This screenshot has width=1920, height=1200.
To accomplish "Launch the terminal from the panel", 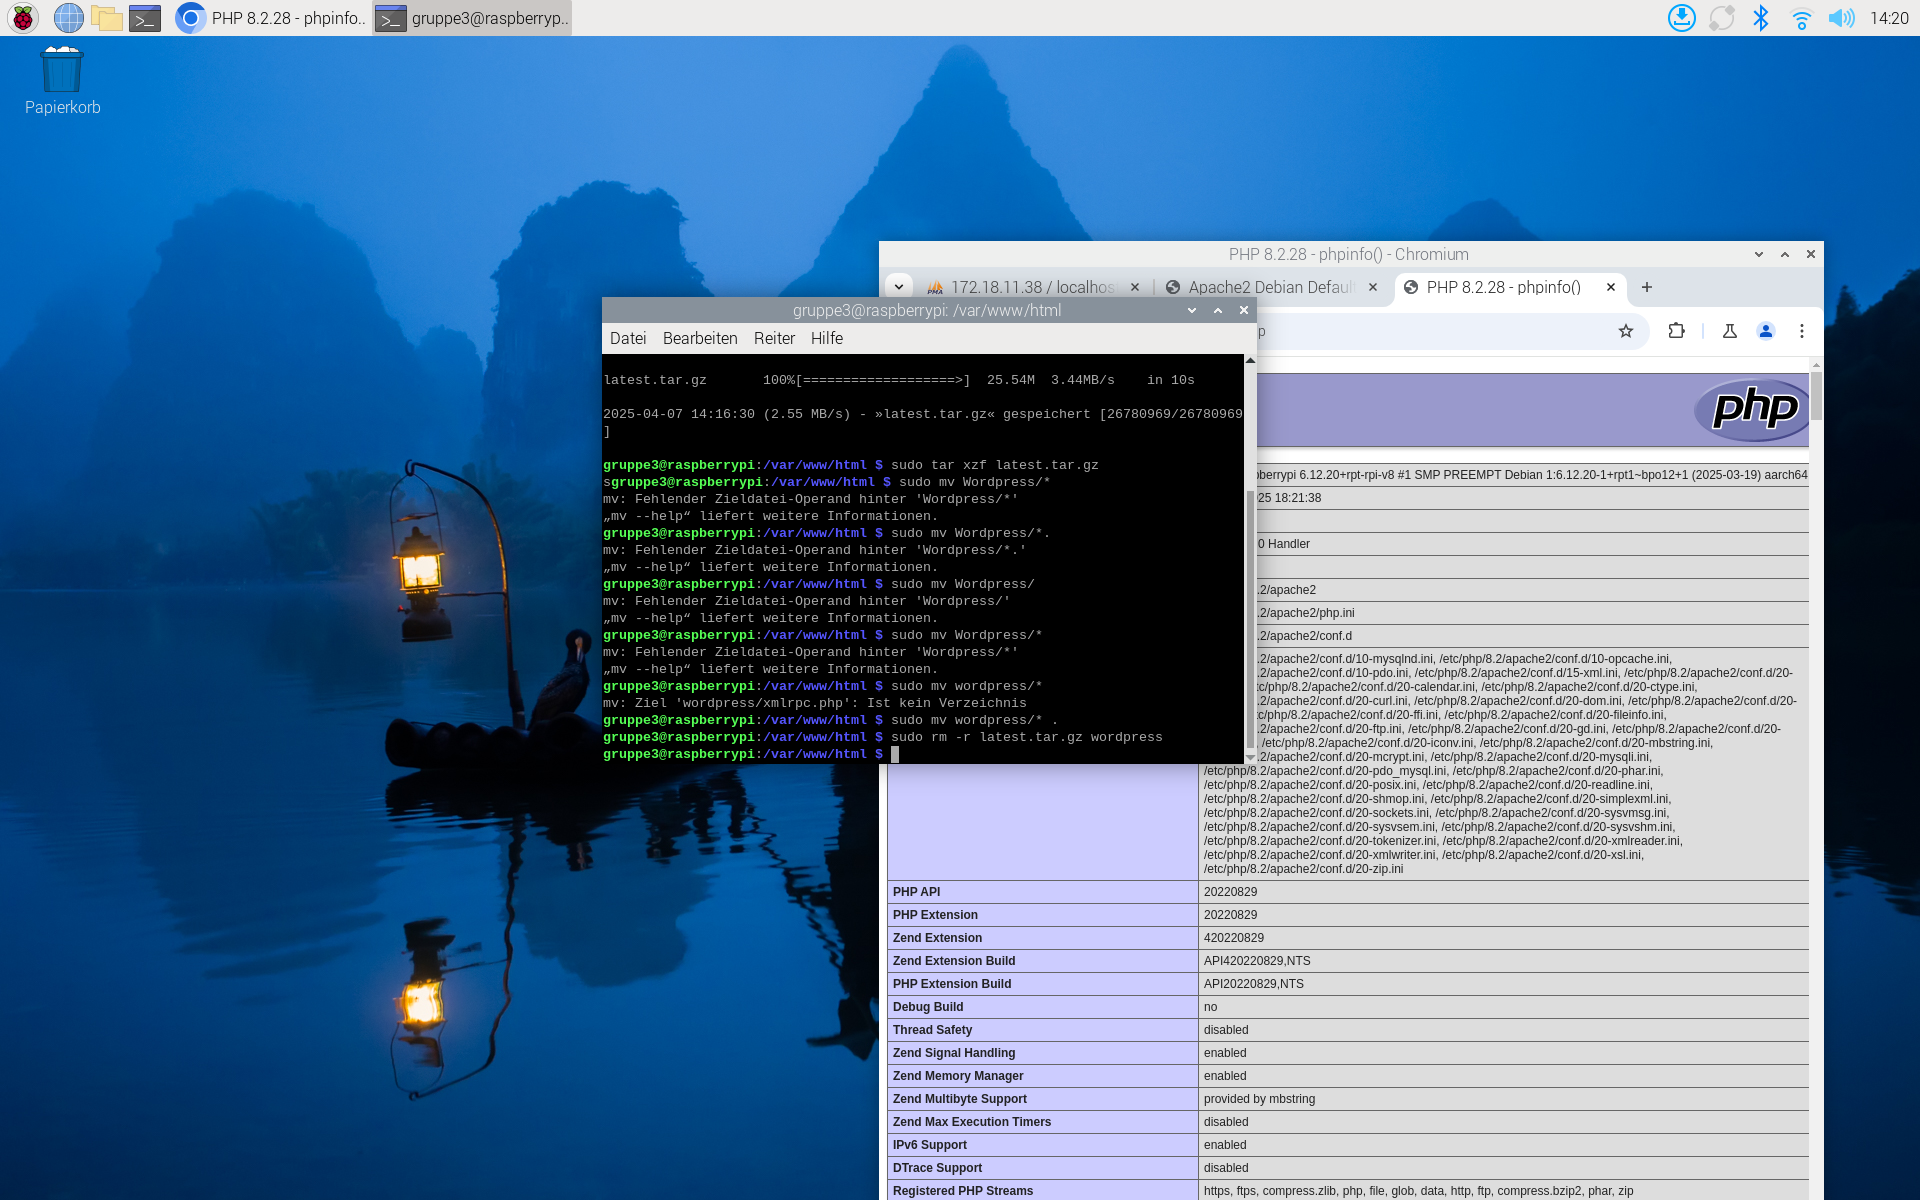I will [x=145, y=18].
